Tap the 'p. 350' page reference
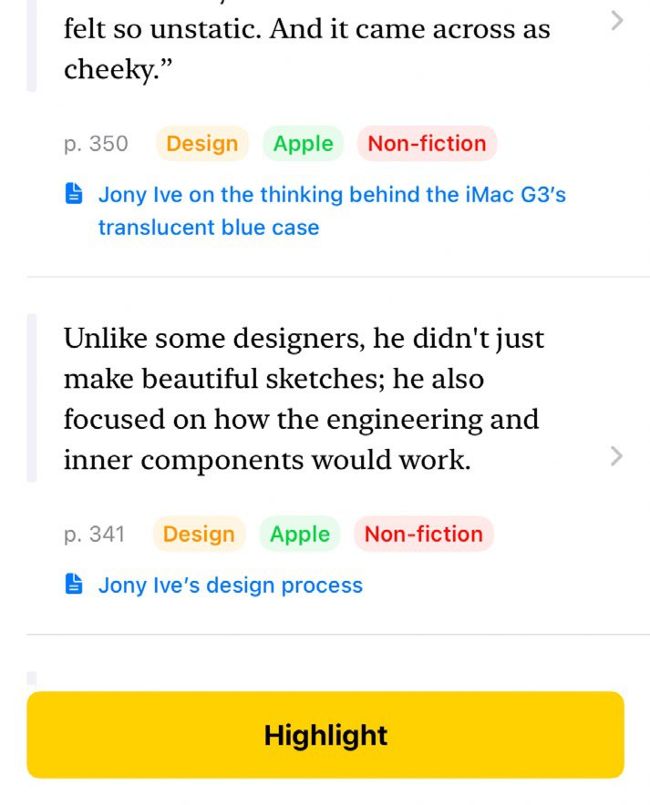Image resolution: width=650 pixels, height=805 pixels. coord(96,143)
